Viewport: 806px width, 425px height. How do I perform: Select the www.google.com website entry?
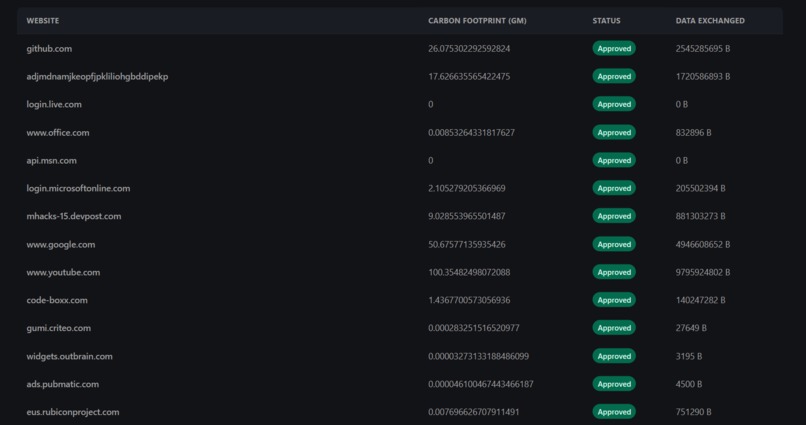pyautogui.click(x=61, y=244)
